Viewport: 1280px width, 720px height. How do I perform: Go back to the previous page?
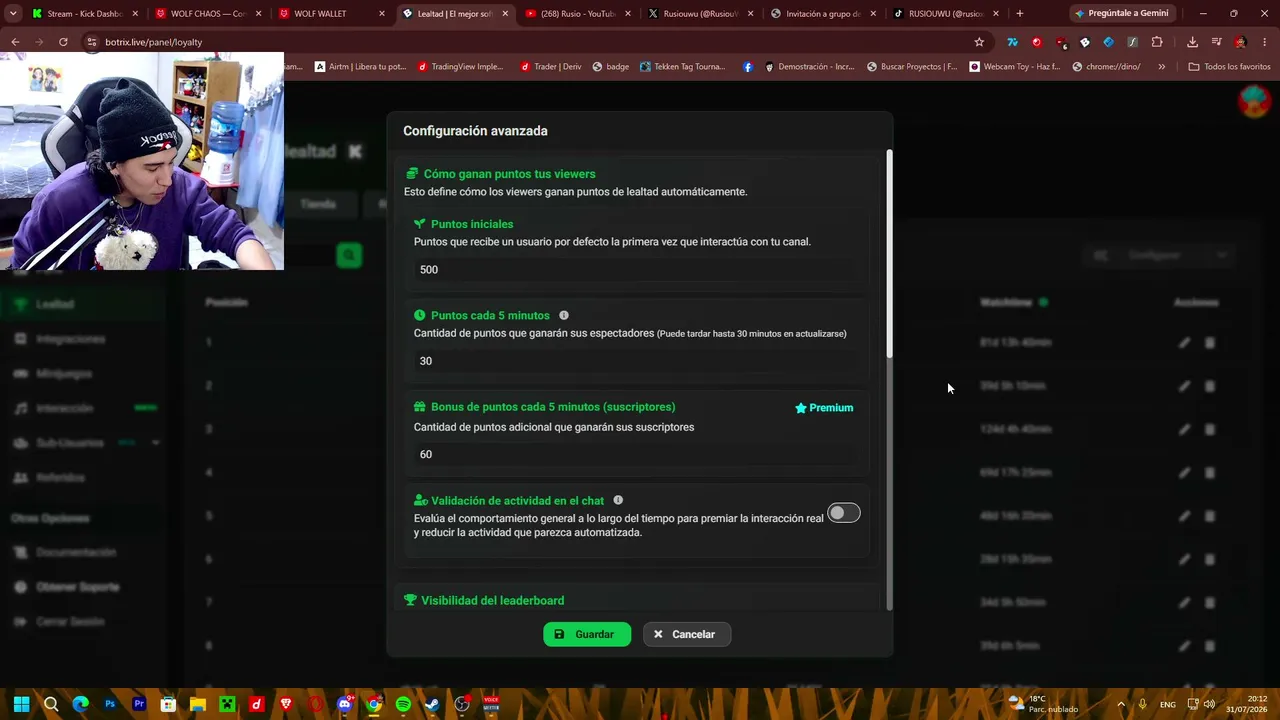coord(15,42)
